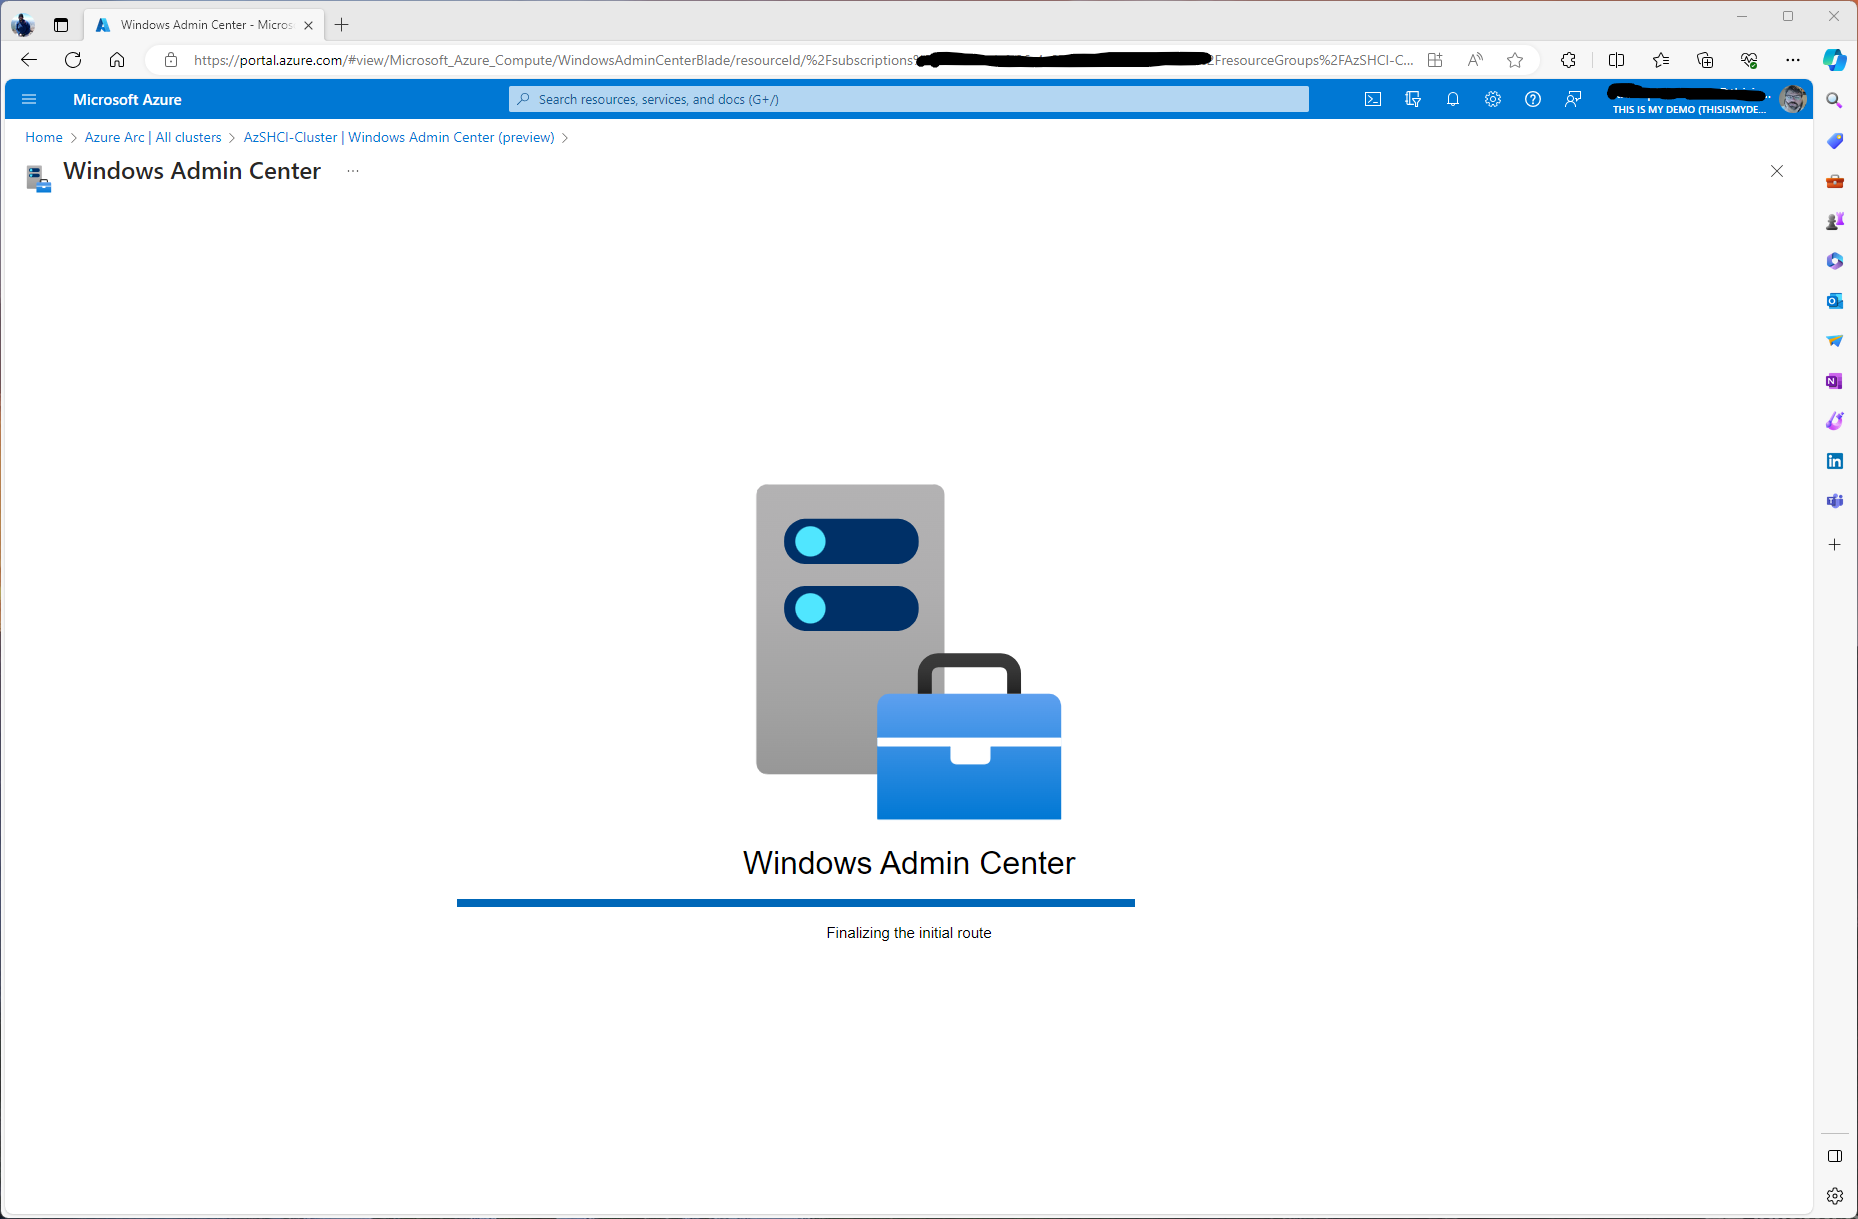Open Copilot in Edge sidebar
The width and height of the screenshot is (1858, 1219).
point(1835,60)
